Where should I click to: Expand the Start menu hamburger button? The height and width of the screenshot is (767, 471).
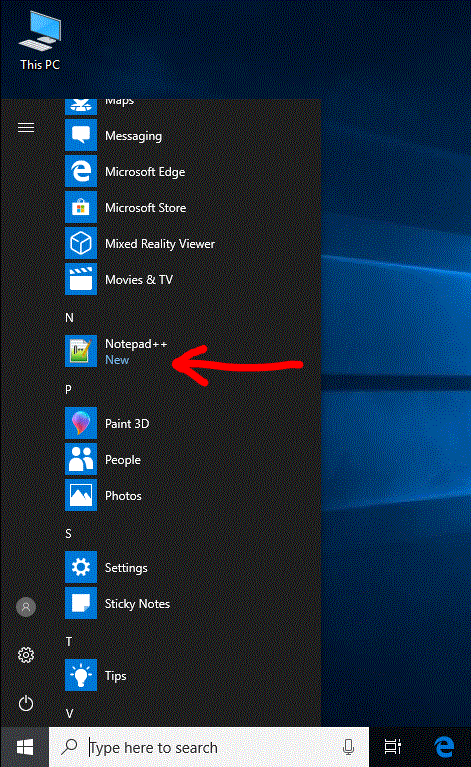tap(26, 128)
